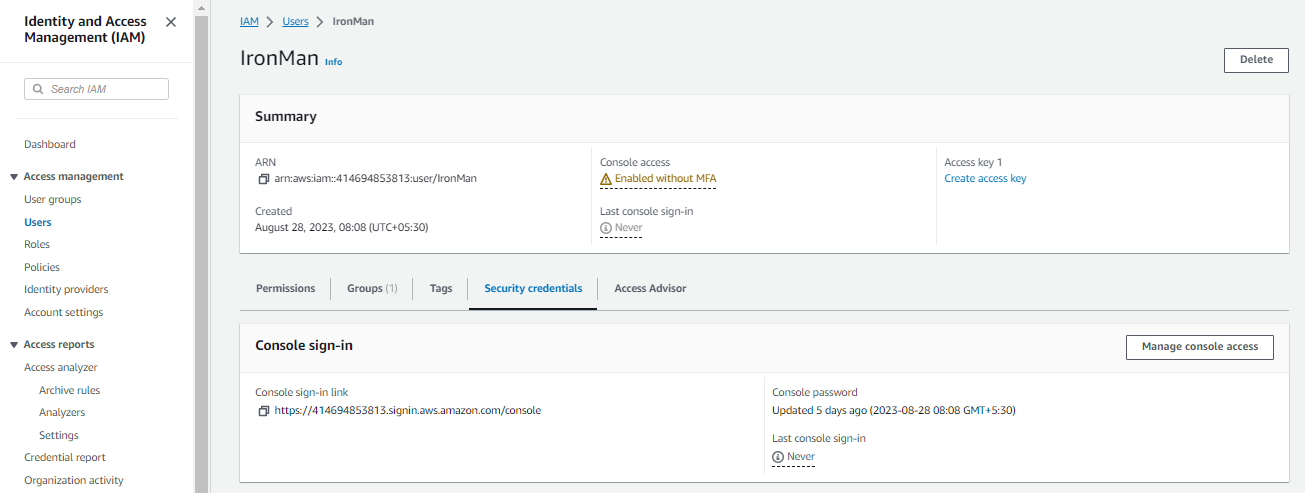This screenshot has height=493, width=1305.
Task: Switch to the Permissions tab
Action: [285, 288]
